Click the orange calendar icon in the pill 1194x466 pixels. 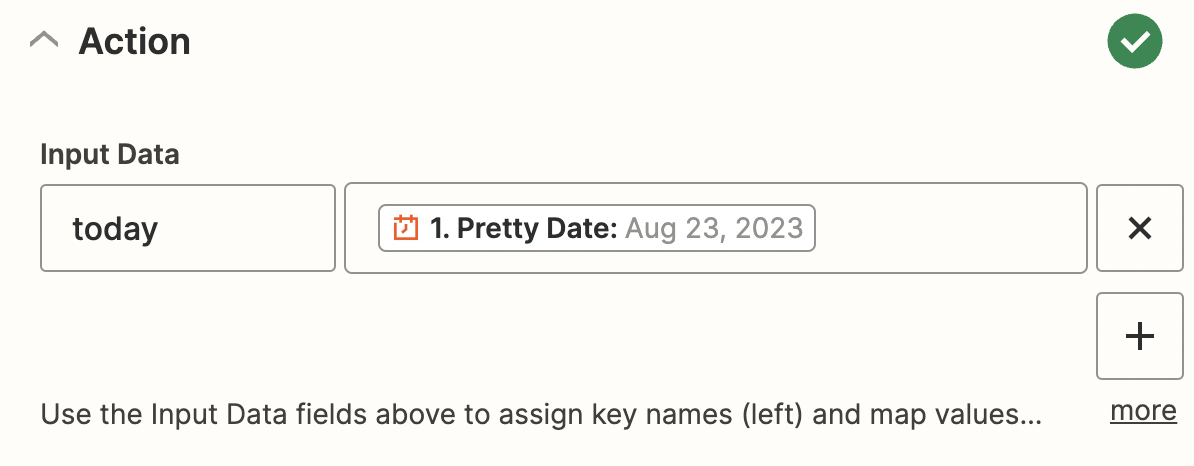point(405,228)
